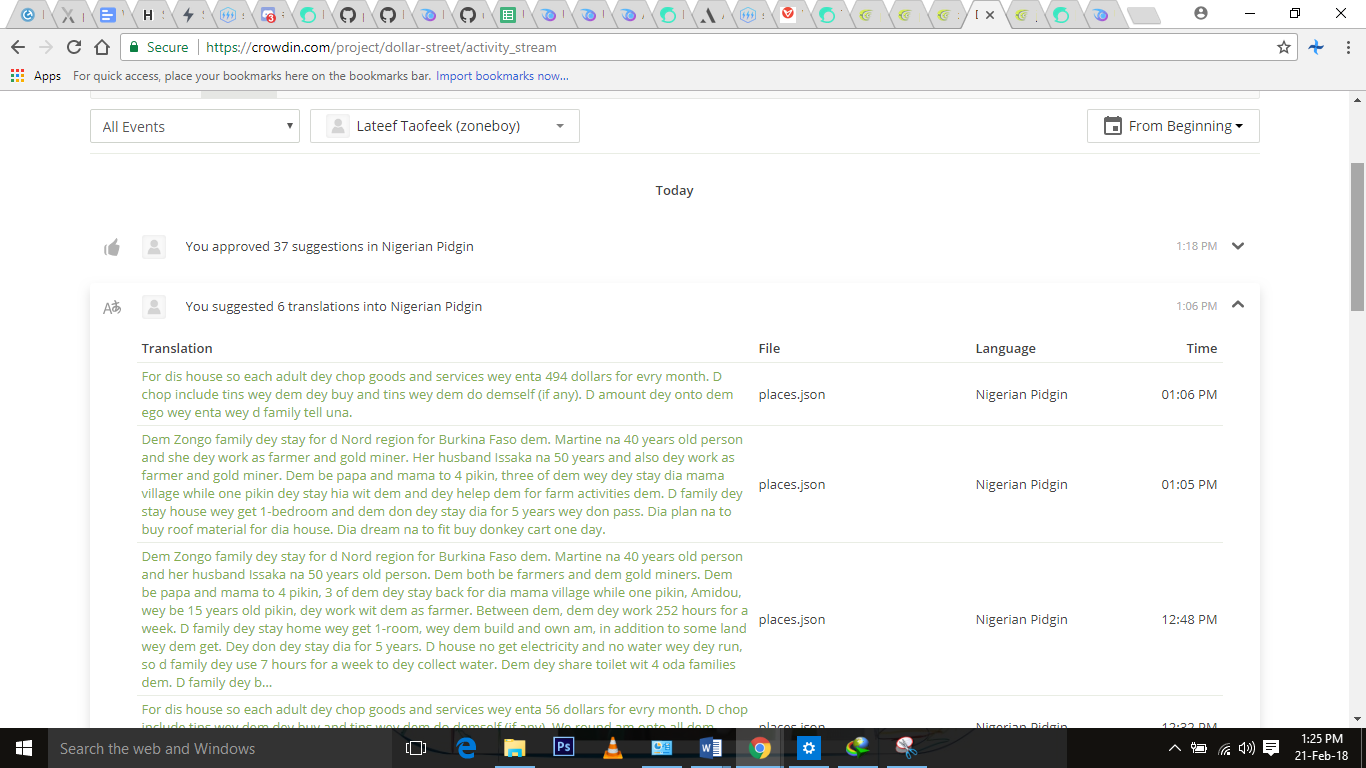Click the Chrome icon on the taskbar
The image size is (1366, 768).
click(x=760, y=748)
